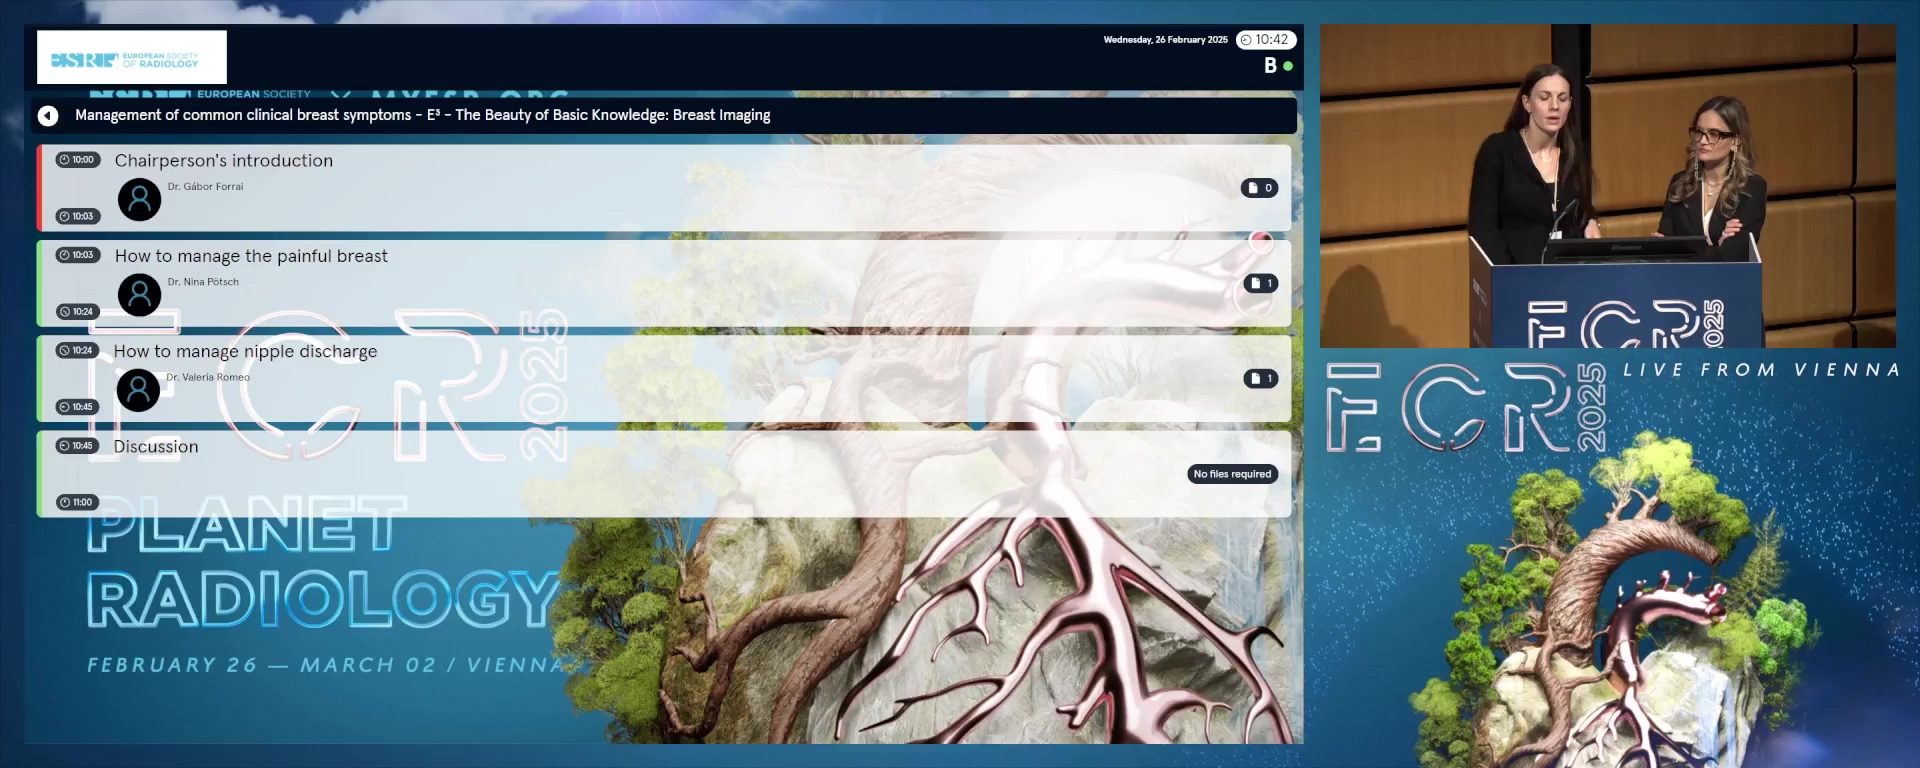Click the 10:24 start time of nipple discharge

pos(77,351)
